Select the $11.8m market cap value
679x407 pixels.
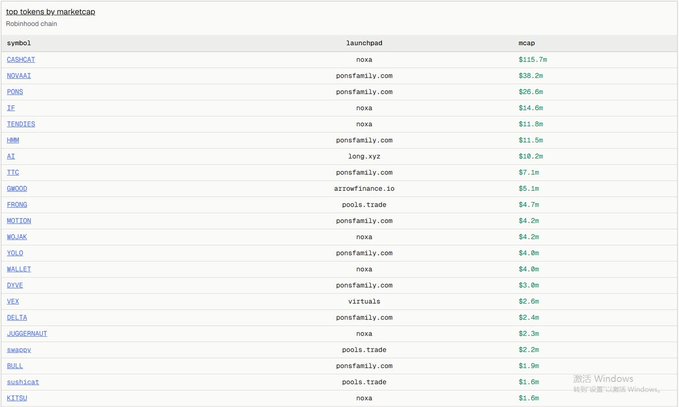531,124
